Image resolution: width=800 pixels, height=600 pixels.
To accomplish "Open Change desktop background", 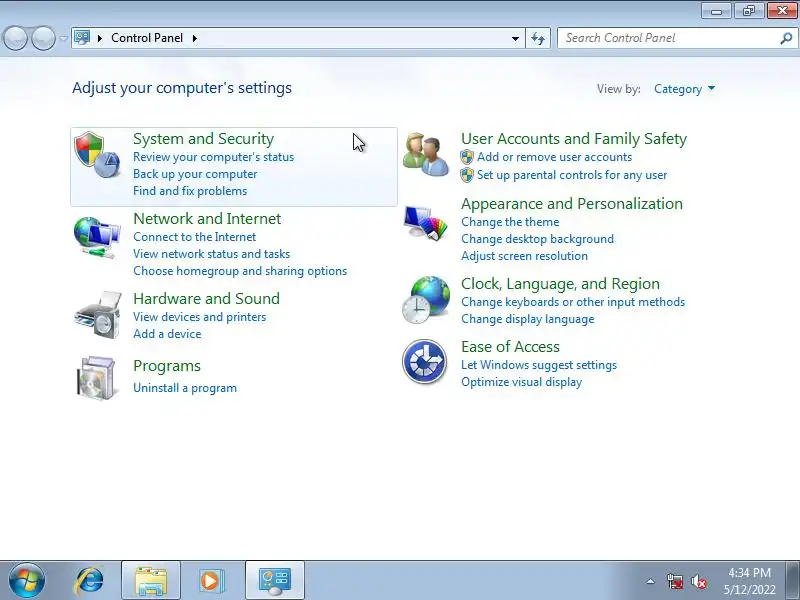I will point(537,239).
